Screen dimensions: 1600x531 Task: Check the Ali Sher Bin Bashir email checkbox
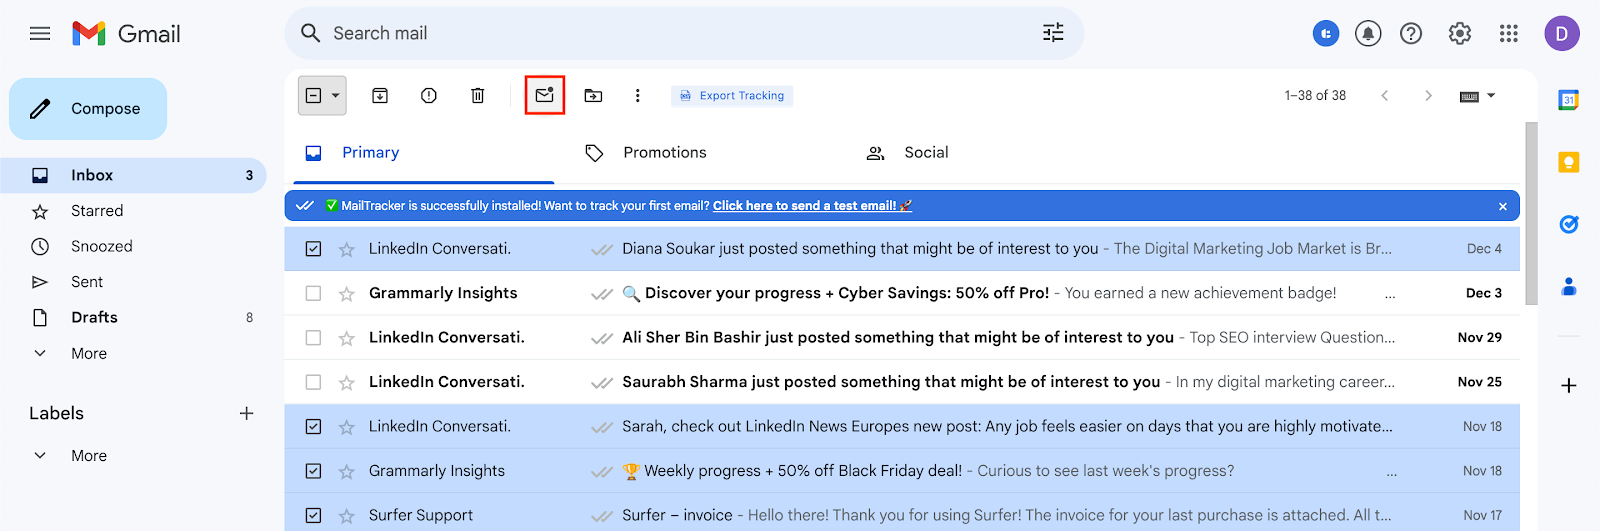click(313, 338)
